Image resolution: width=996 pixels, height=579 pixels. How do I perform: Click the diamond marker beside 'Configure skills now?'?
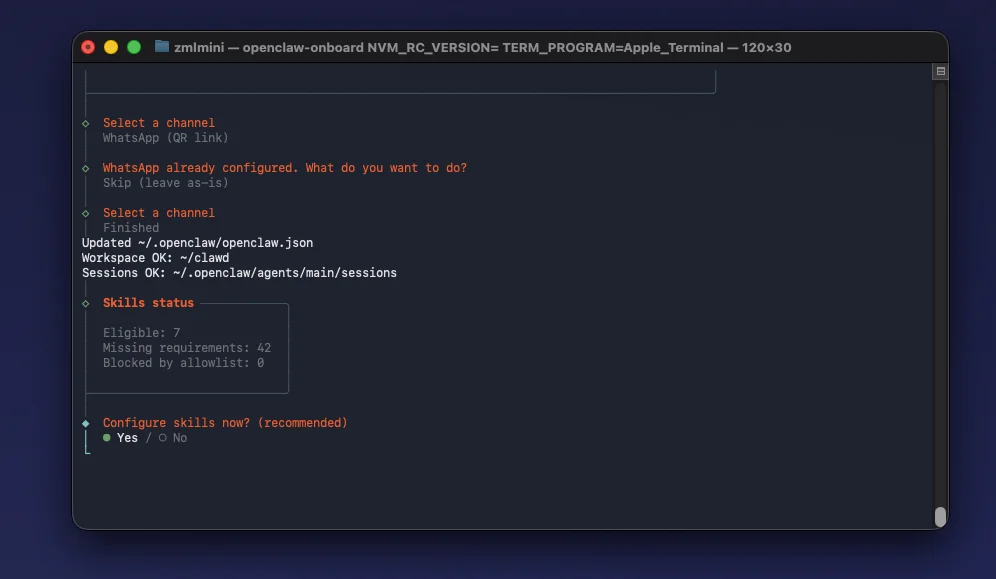pyautogui.click(x=86, y=423)
